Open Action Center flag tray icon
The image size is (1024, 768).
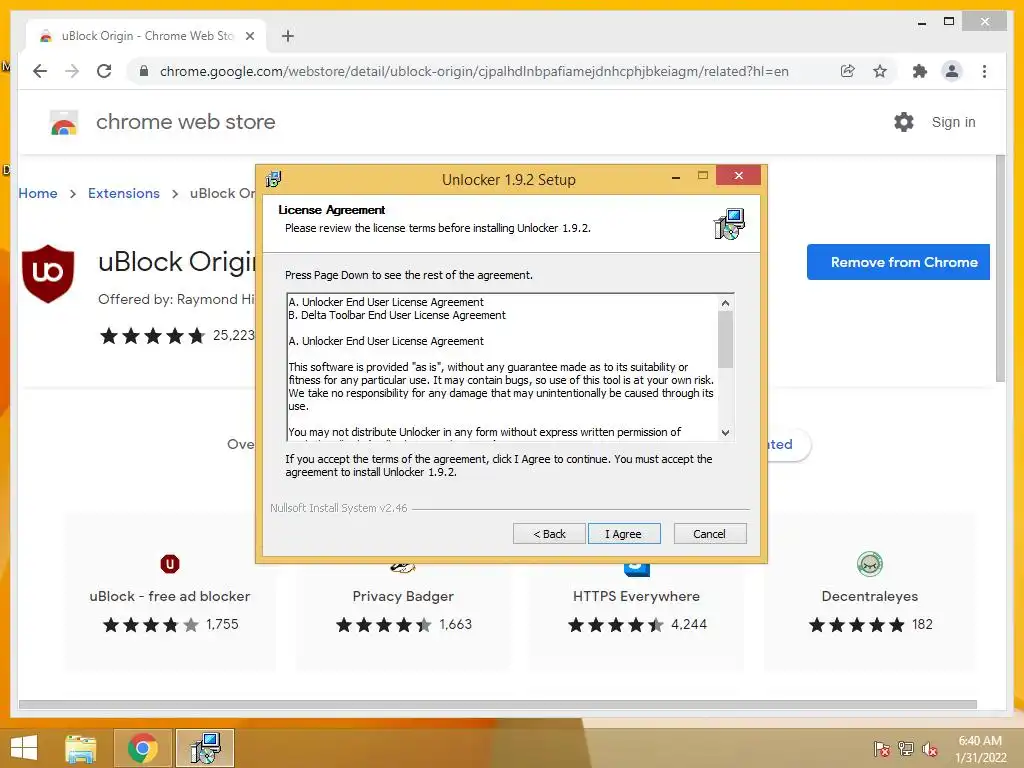click(882, 749)
